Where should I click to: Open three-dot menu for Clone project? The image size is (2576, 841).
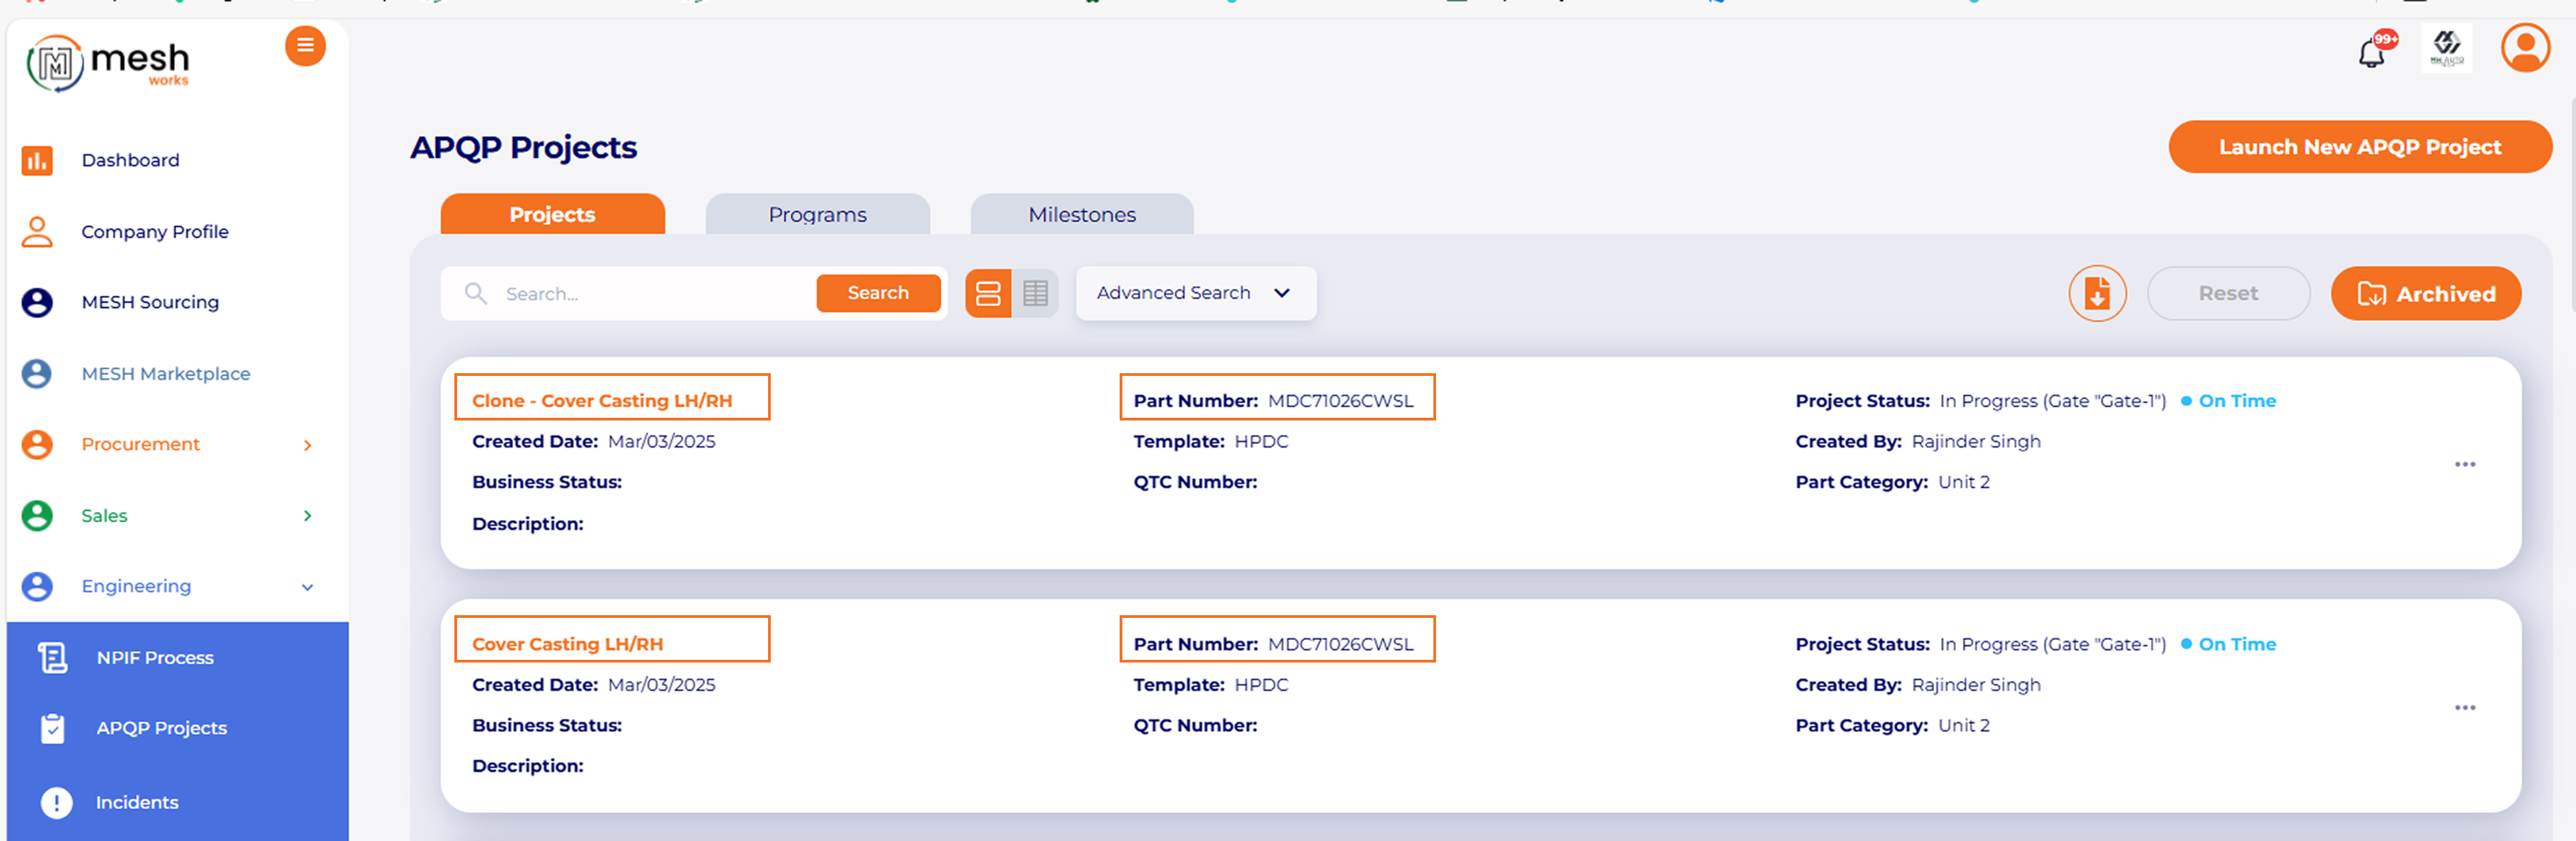[x=2465, y=464]
